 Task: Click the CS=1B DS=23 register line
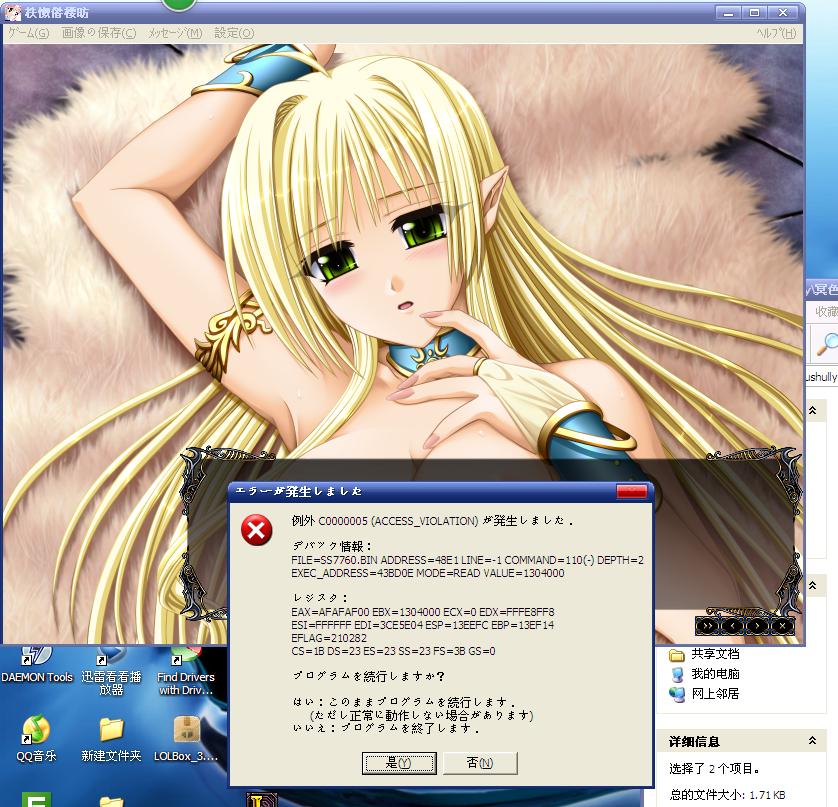[393, 651]
